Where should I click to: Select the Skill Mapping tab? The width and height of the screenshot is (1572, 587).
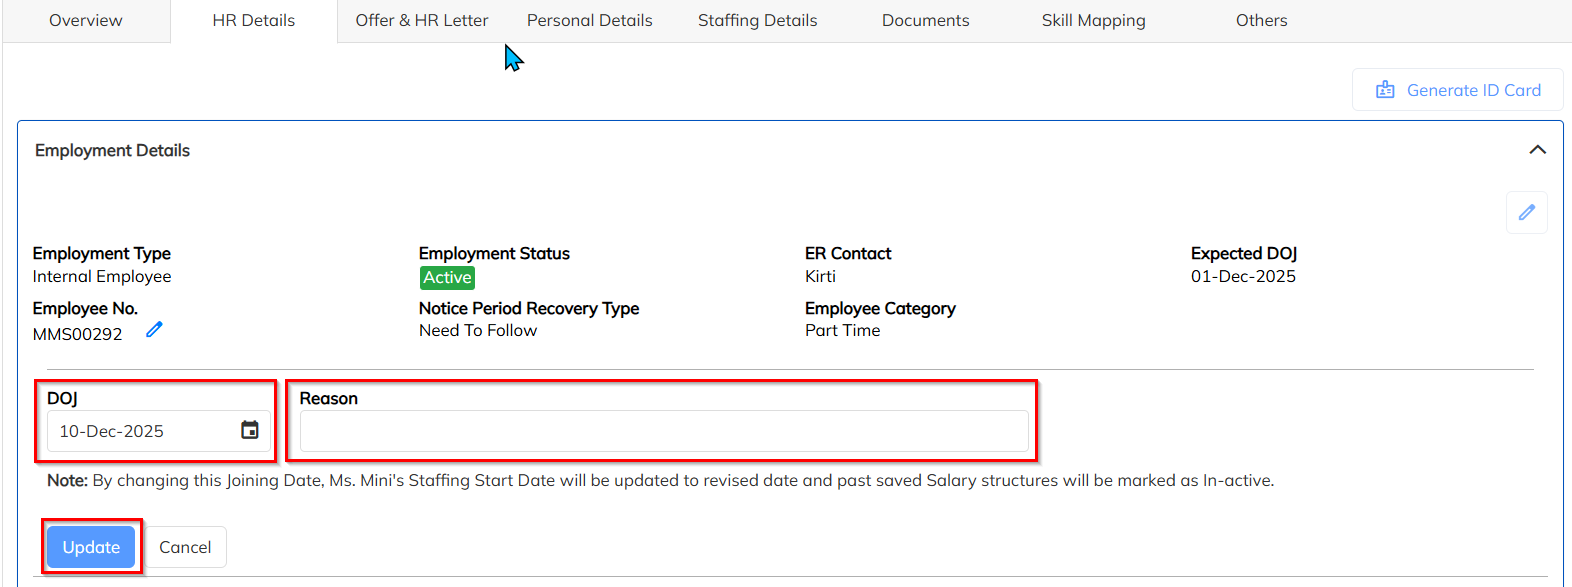(x=1094, y=20)
